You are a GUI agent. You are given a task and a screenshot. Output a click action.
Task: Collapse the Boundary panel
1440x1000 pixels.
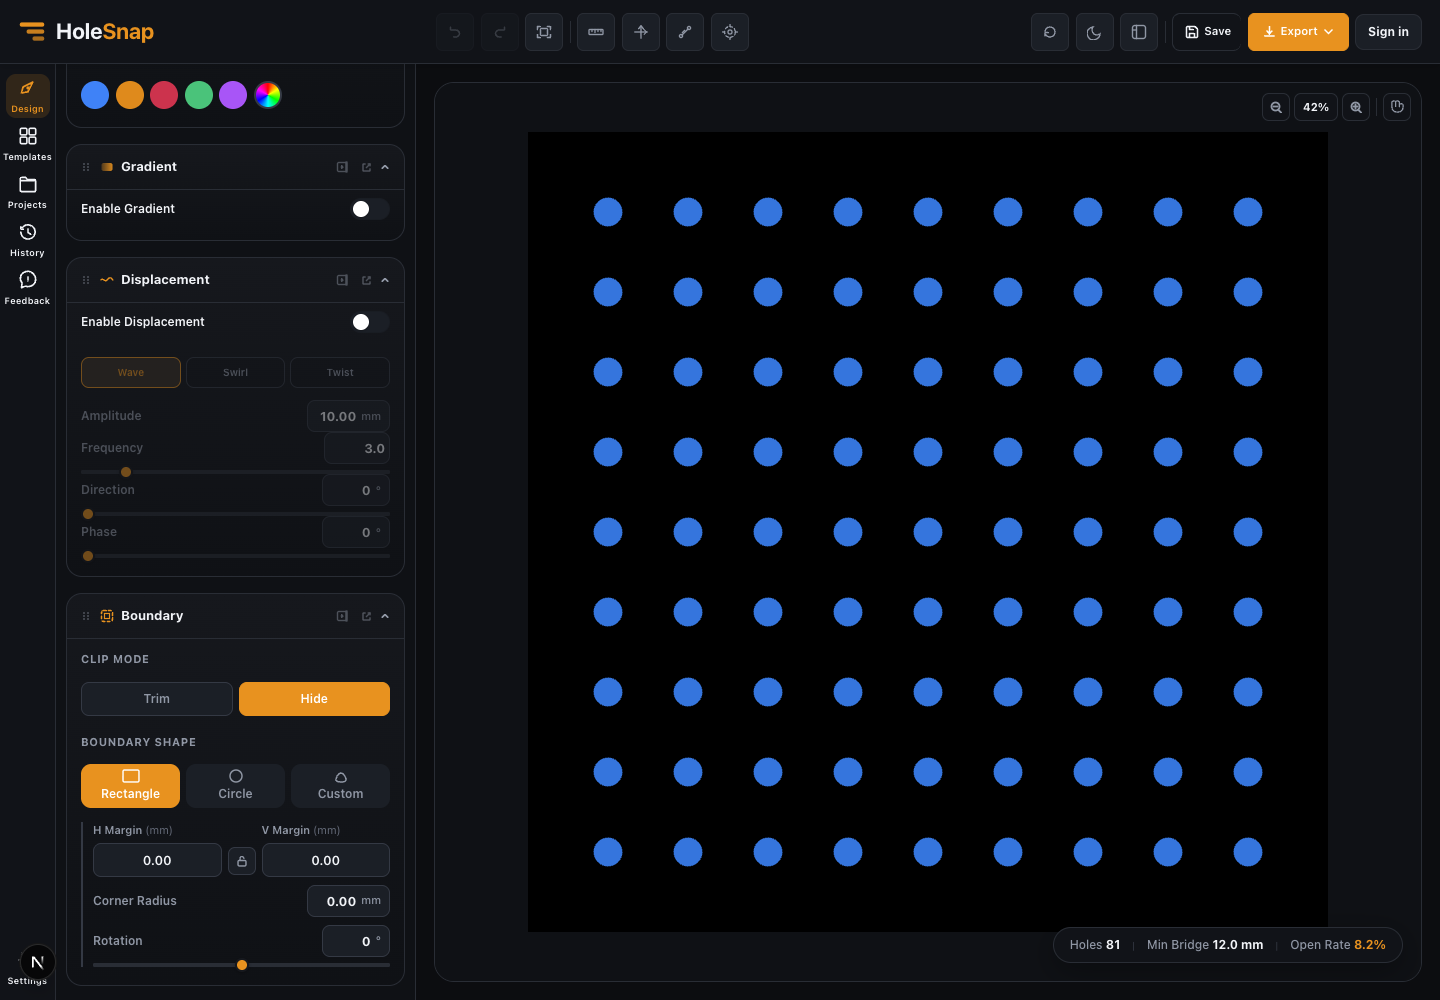pyautogui.click(x=385, y=616)
